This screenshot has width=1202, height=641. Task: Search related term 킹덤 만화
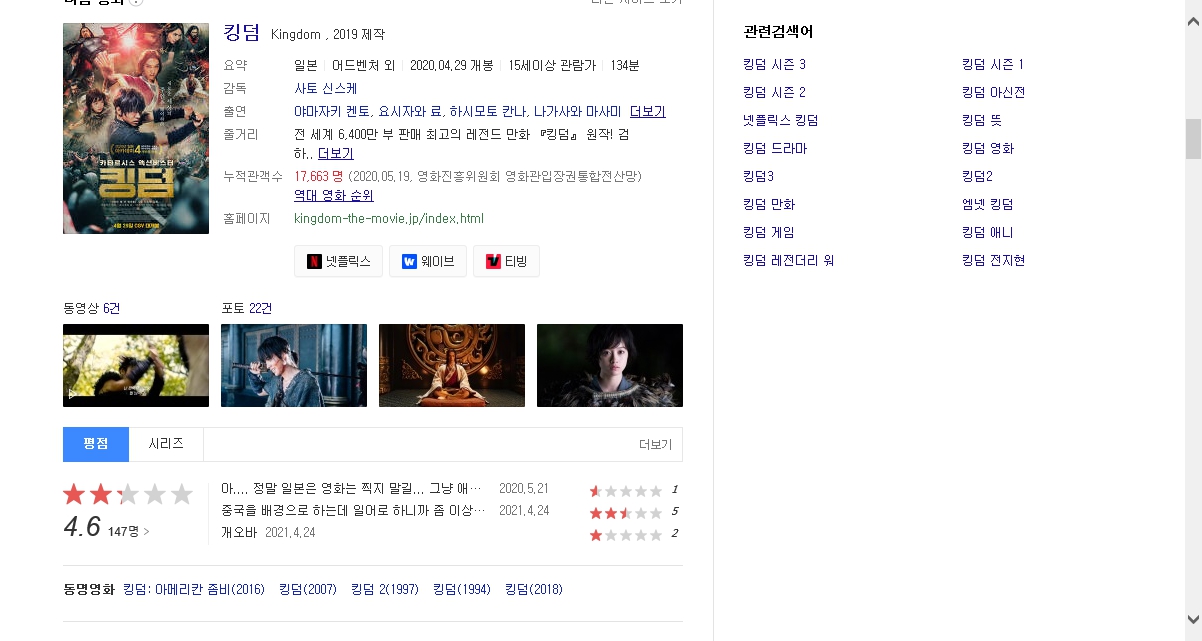click(769, 205)
